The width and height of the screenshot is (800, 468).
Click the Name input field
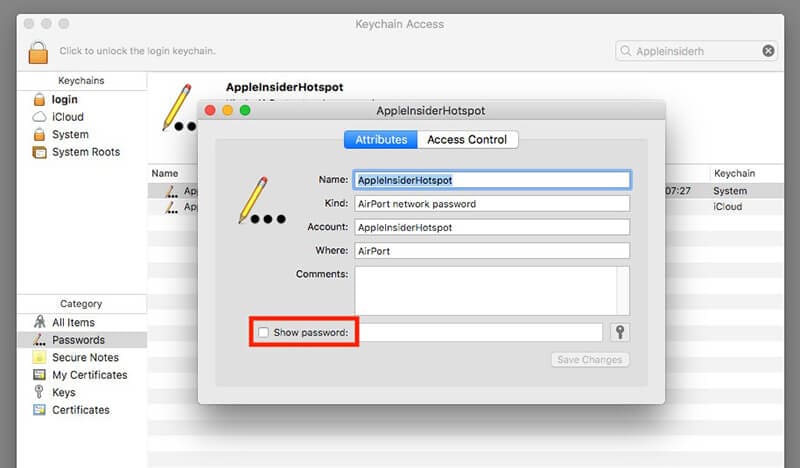click(492, 180)
